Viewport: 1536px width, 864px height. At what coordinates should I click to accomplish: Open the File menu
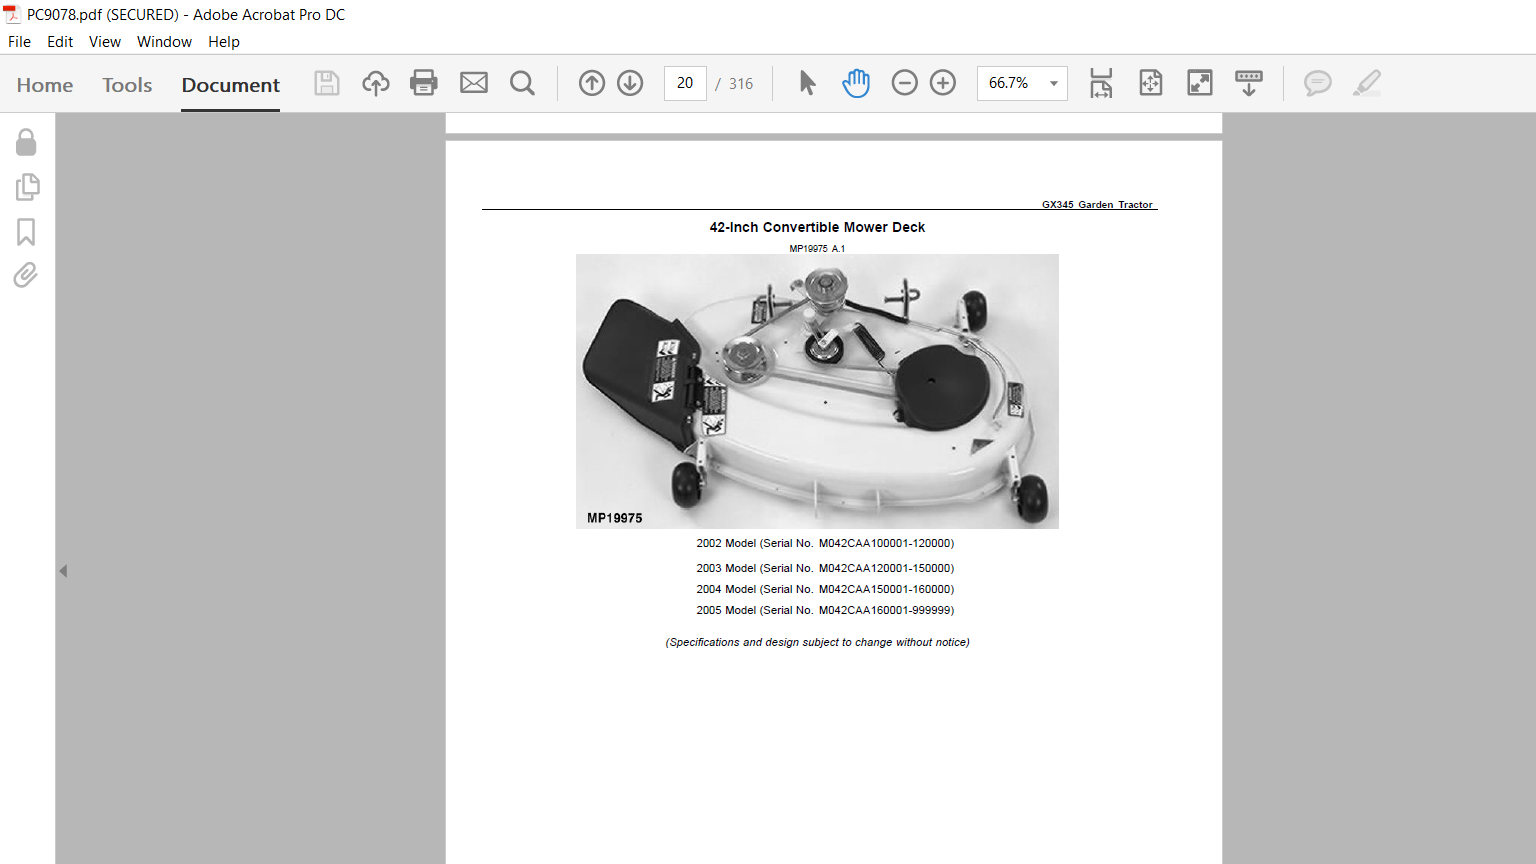pos(19,42)
